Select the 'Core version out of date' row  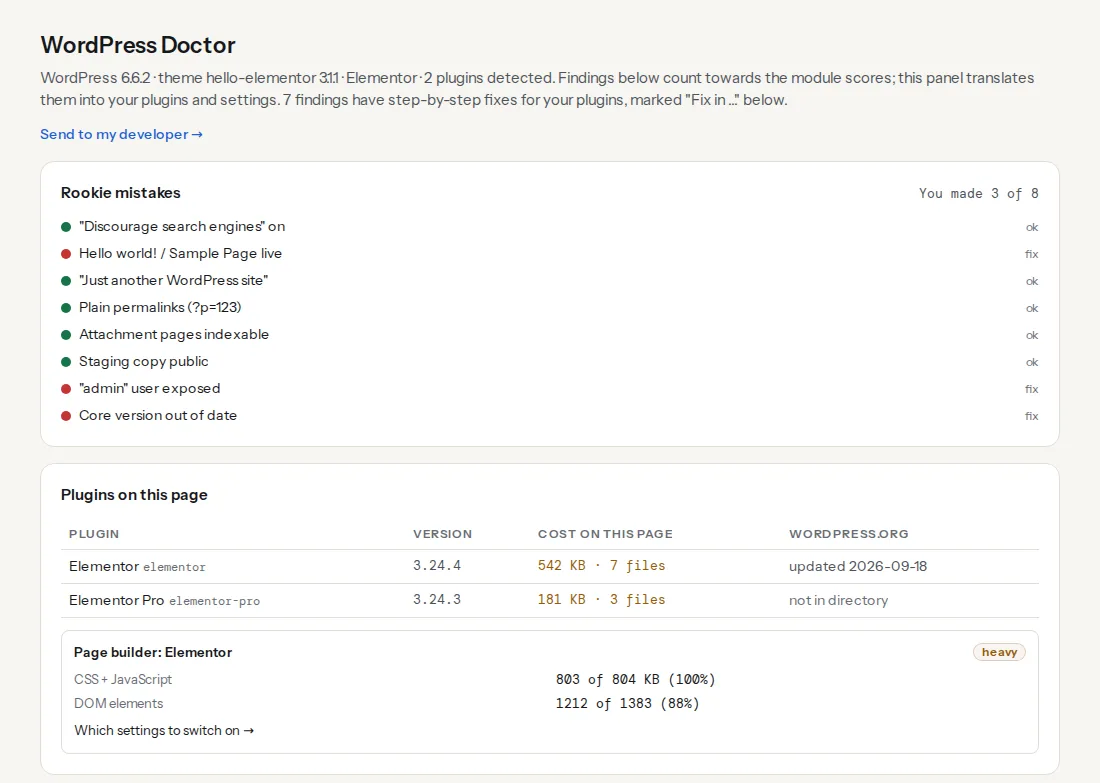tap(549, 415)
